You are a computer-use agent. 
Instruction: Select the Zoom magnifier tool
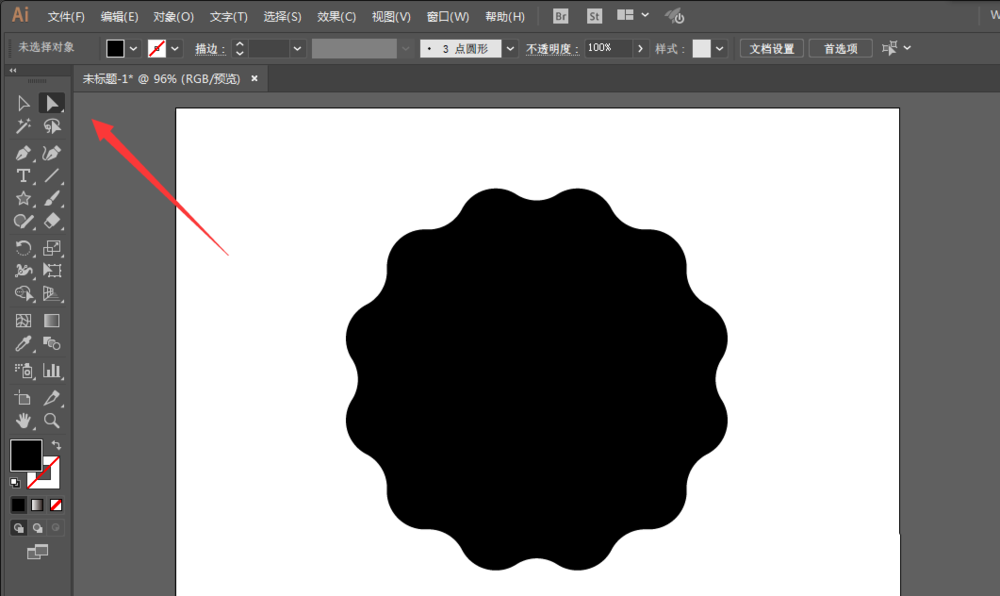point(52,421)
